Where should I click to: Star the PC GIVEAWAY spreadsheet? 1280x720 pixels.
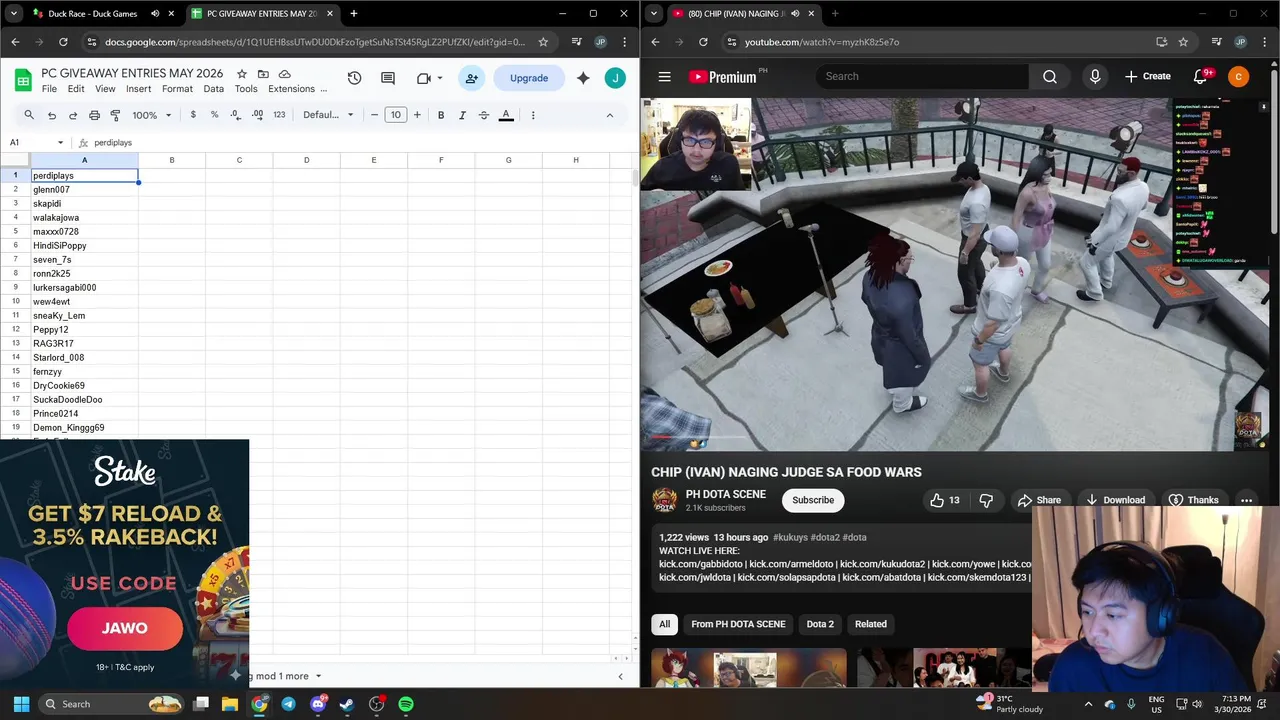pyautogui.click(x=241, y=74)
